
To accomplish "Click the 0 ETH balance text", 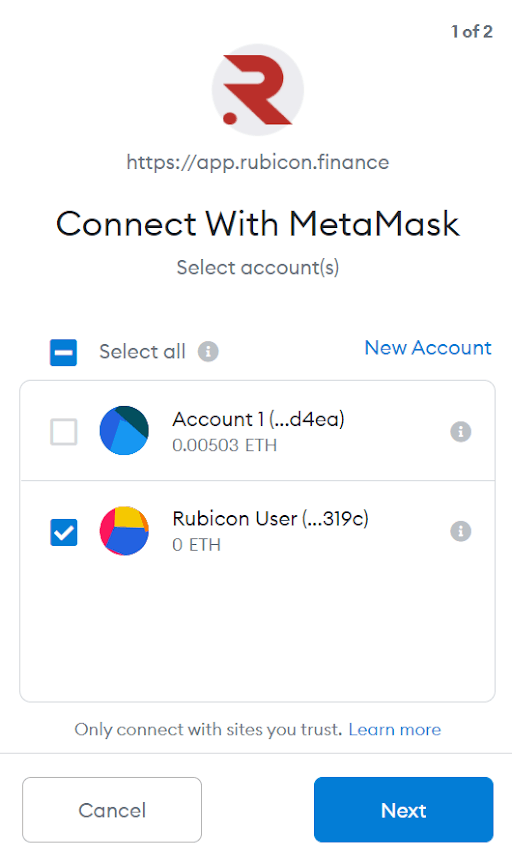I will pos(196,545).
